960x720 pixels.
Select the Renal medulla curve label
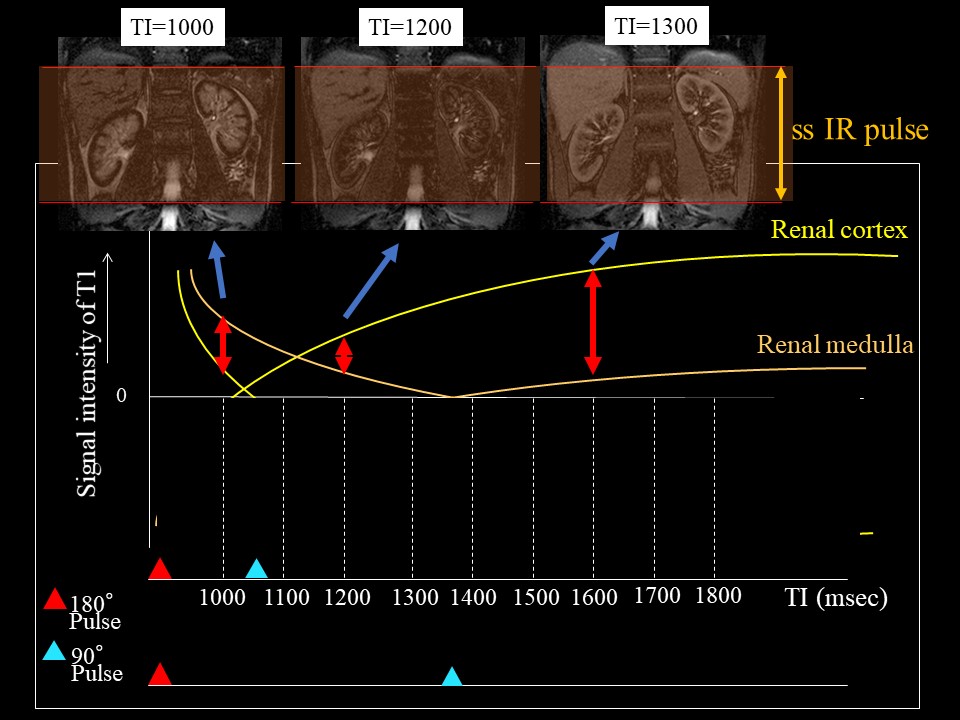pos(835,345)
